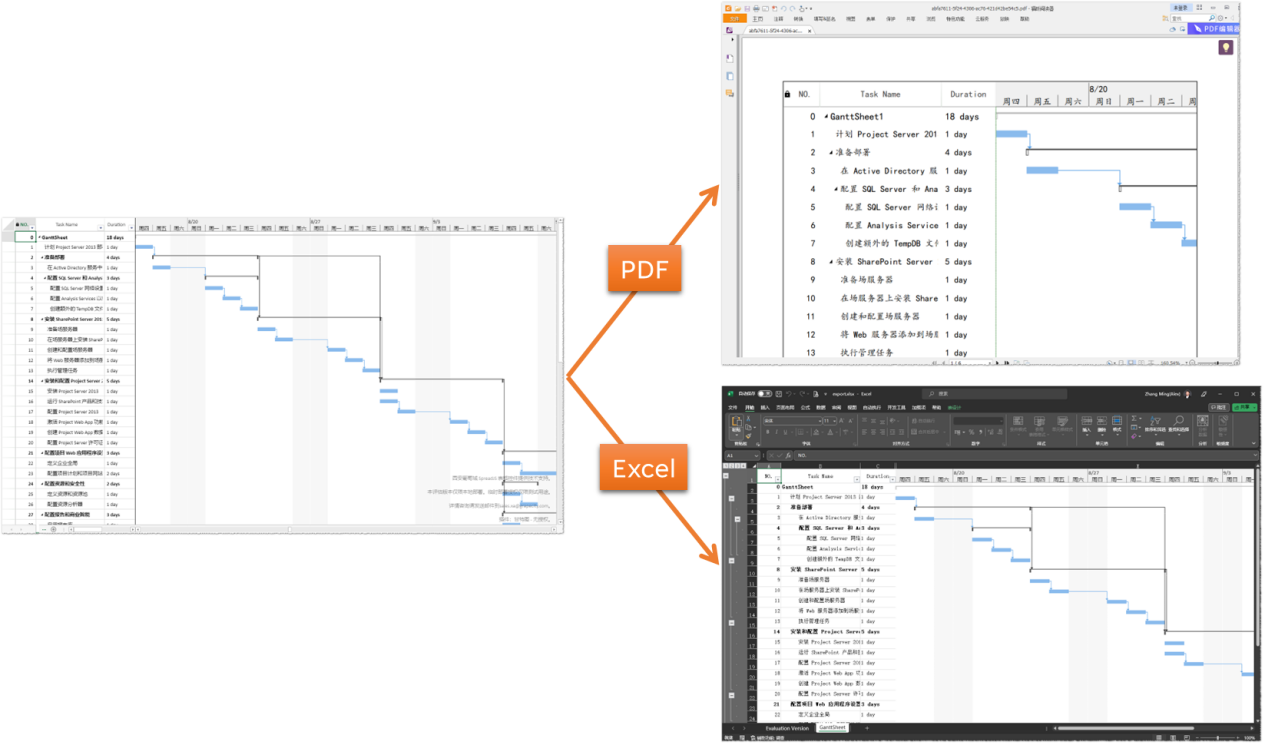
Task: Open NO. filter dropdown in Excel sheet
Action: [x=778, y=478]
